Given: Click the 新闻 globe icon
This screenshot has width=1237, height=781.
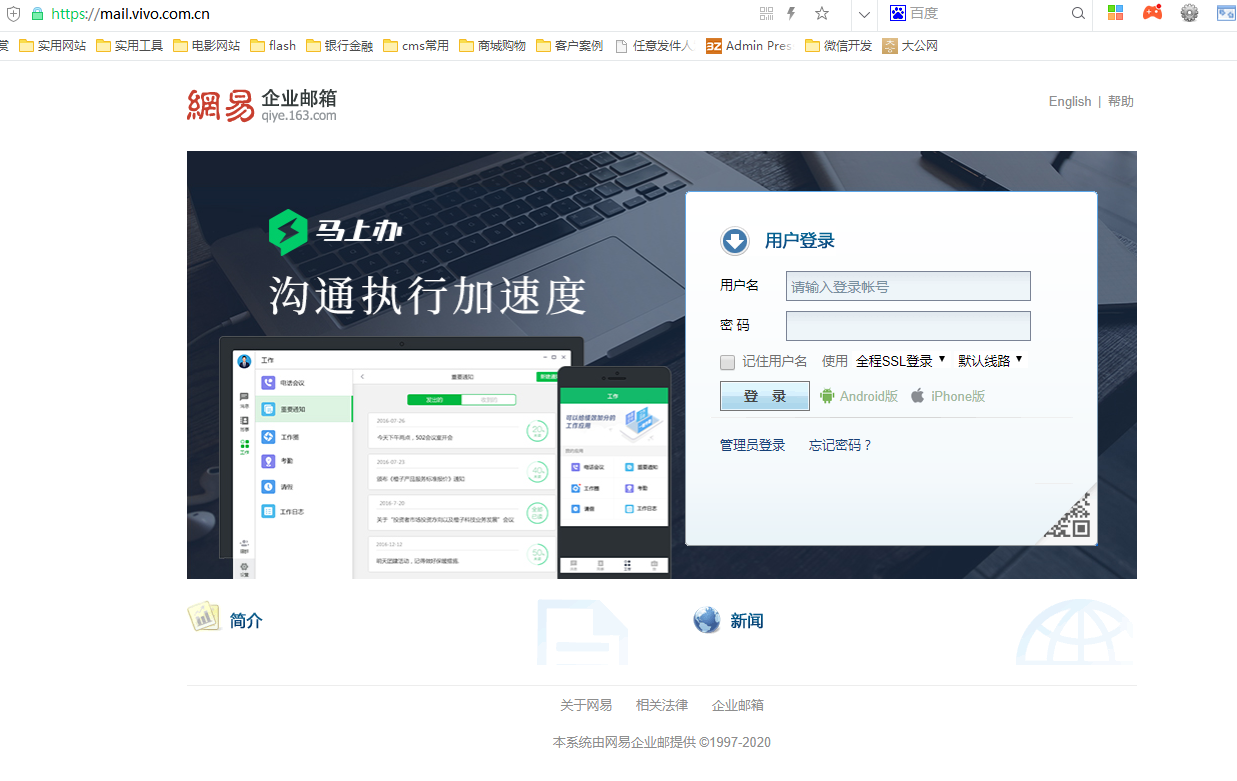Looking at the screenshot, I should click(707, 620).
